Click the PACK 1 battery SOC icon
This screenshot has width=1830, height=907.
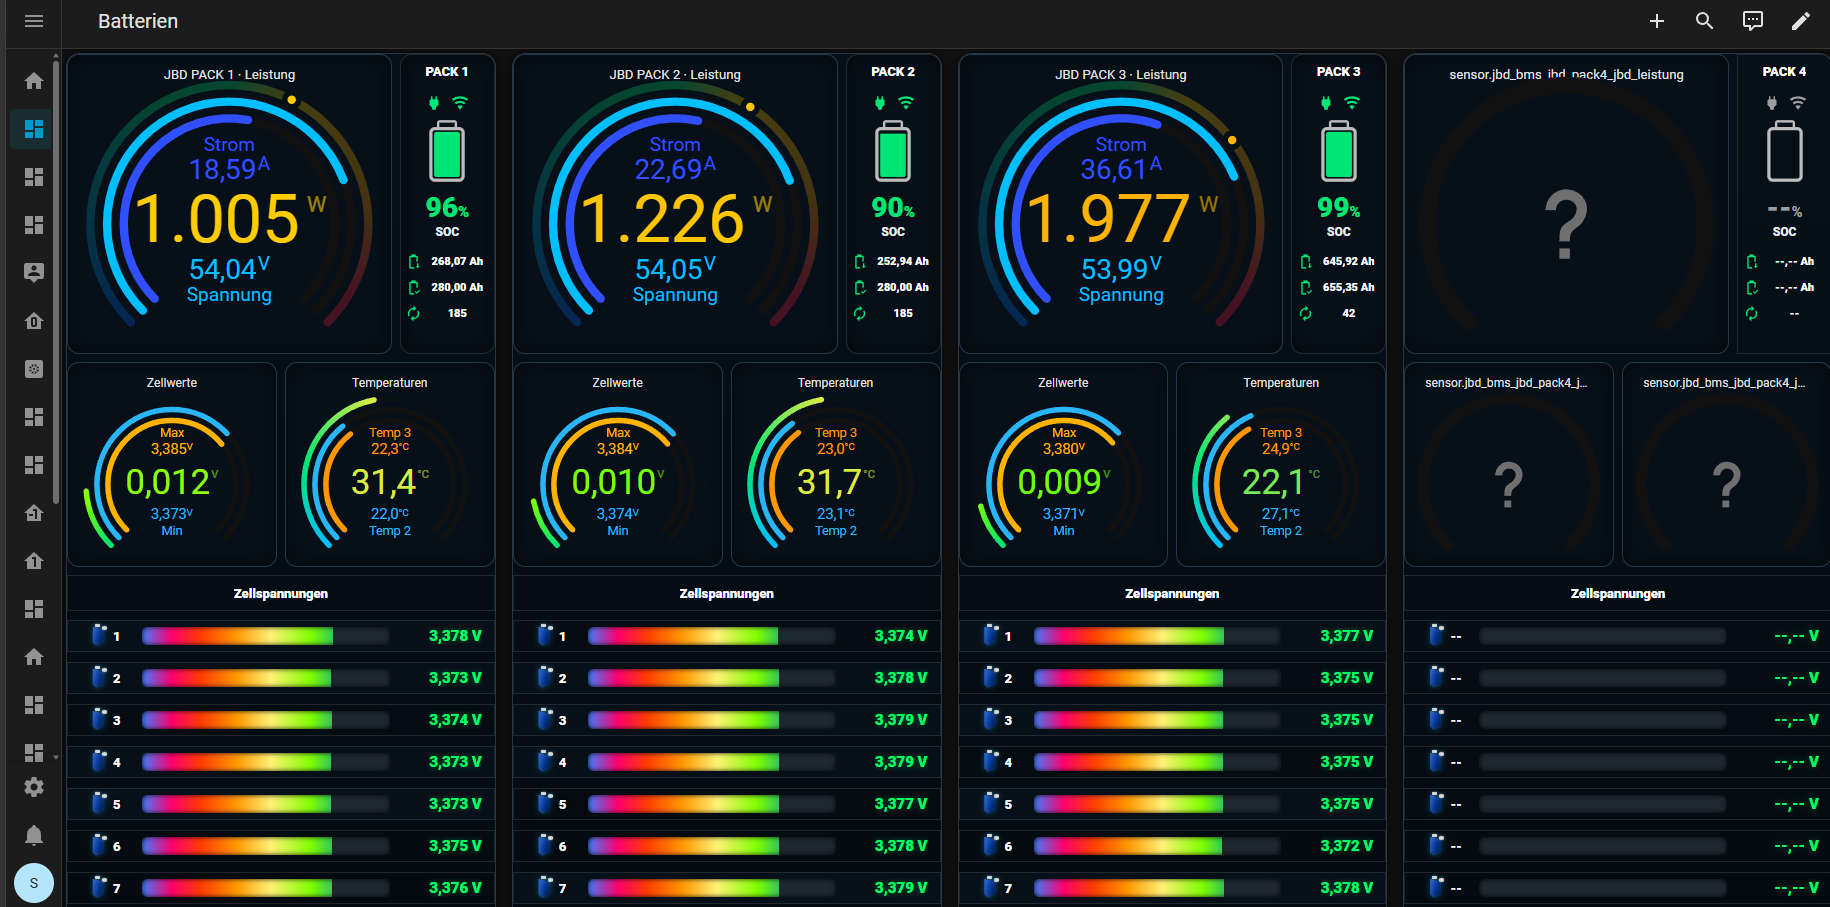point(447,151)
